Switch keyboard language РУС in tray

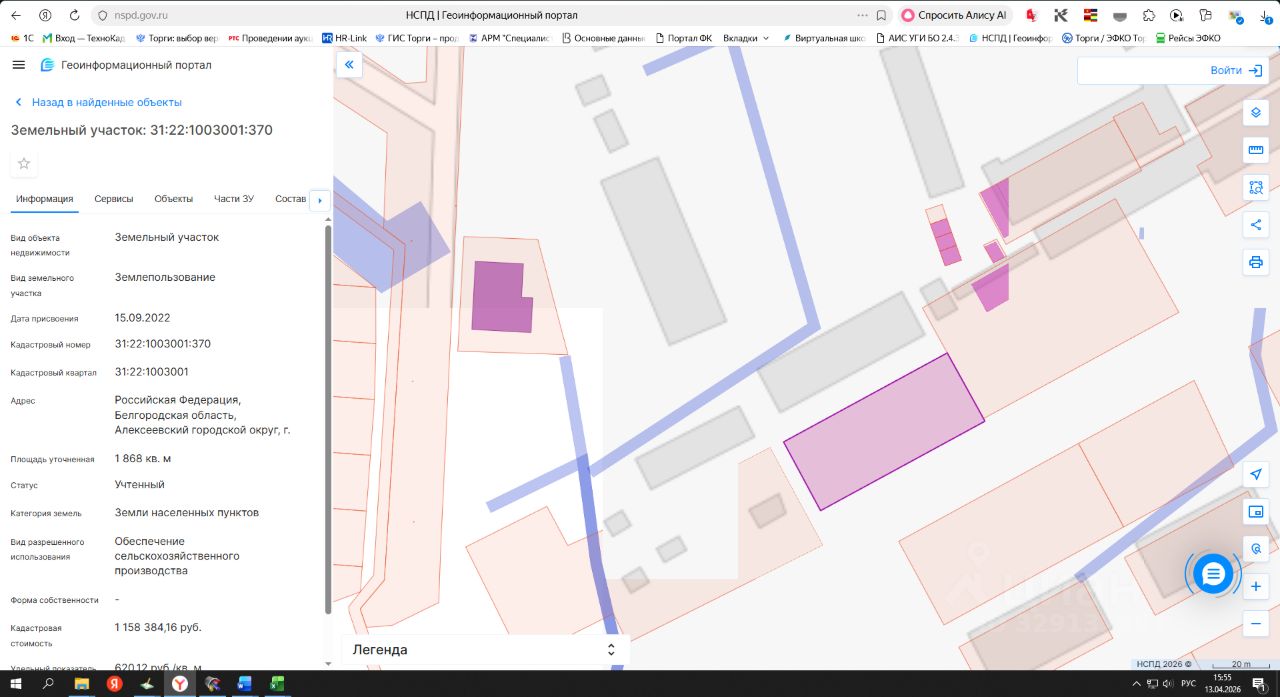coord(1188,684)
